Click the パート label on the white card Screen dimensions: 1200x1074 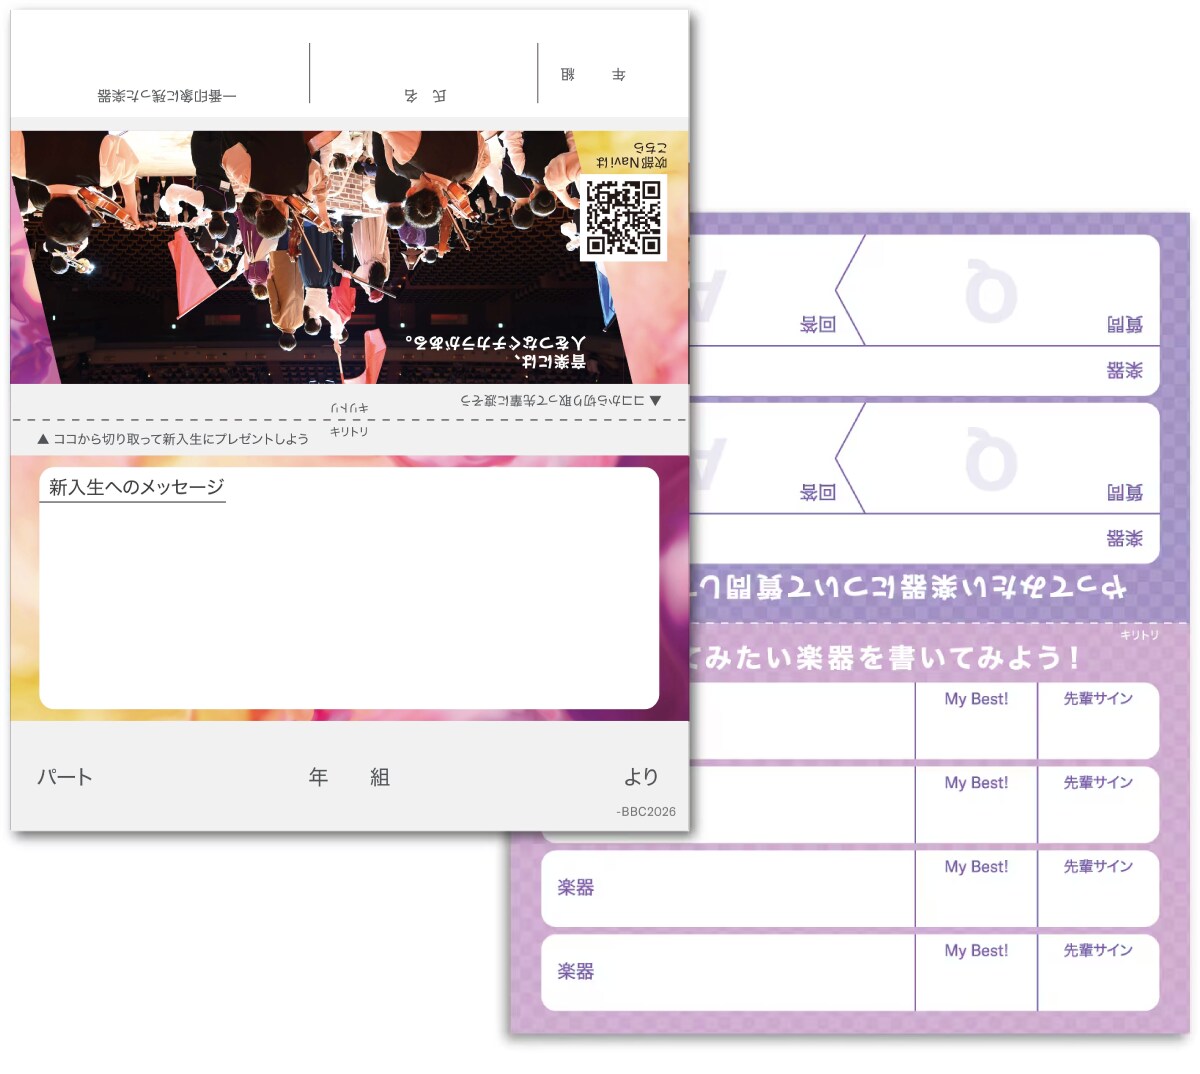click(x=65, y=777)
